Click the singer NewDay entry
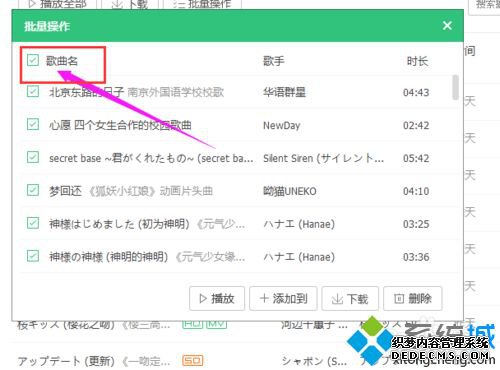Viewport: 500px width, 370px height. [282, 125]
